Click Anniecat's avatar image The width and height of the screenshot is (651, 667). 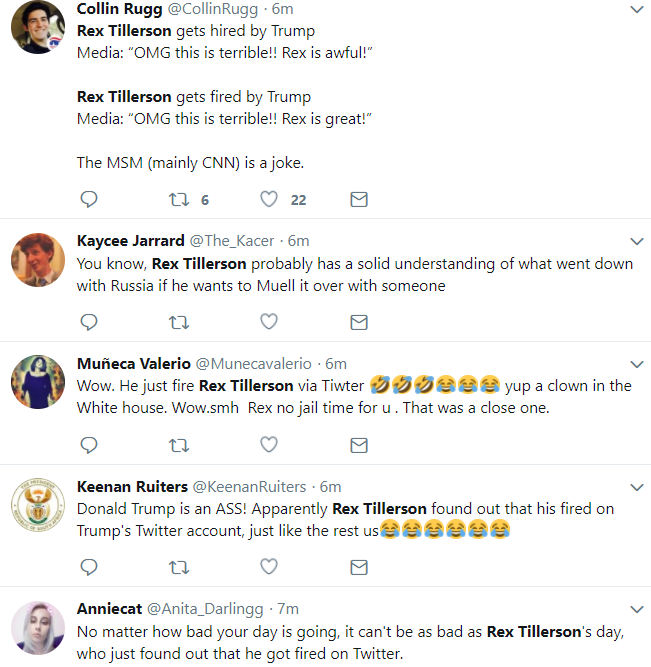tap(38, 630)
